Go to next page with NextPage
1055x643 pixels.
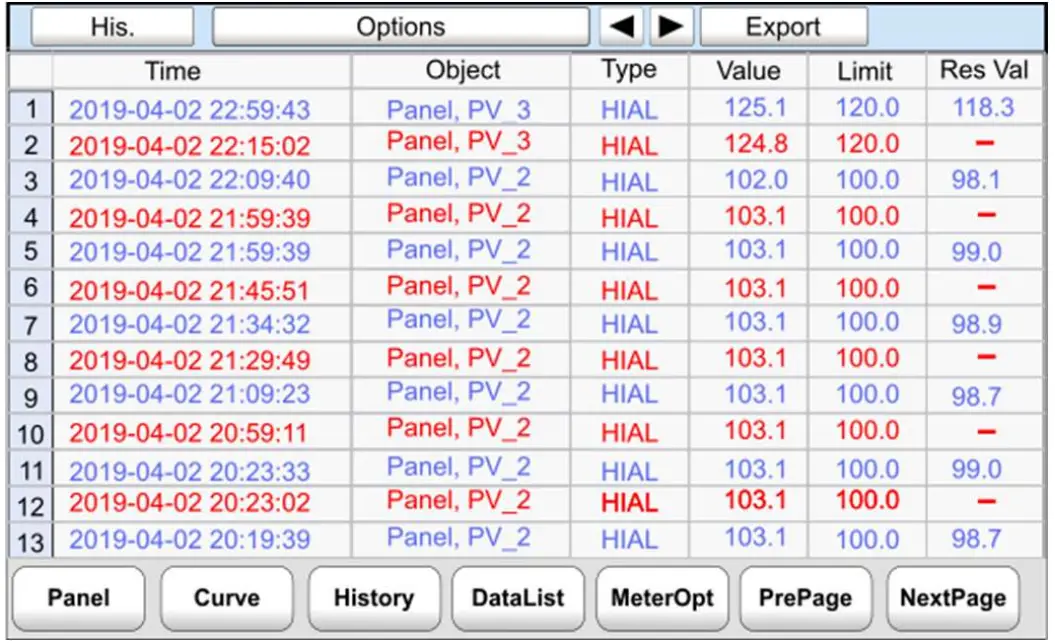[x=953, y=598]
